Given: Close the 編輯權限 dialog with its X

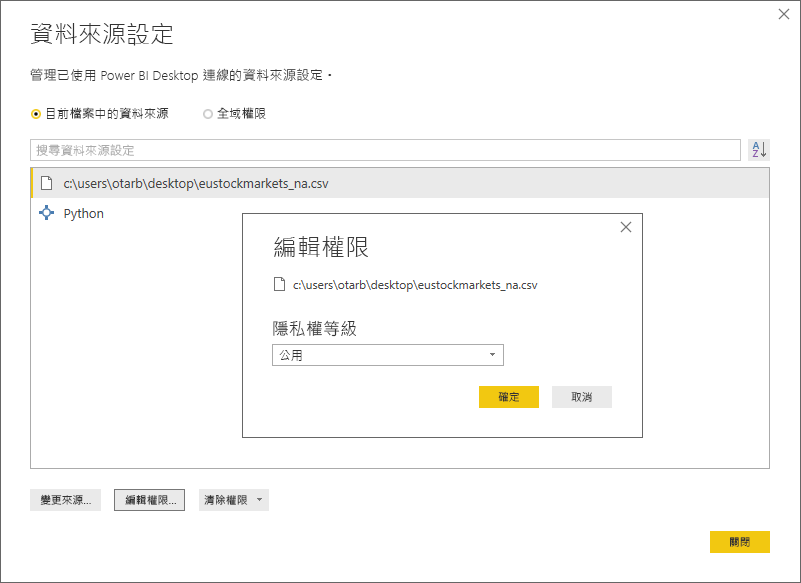Looking at the screenshot, I should point(626,227).
